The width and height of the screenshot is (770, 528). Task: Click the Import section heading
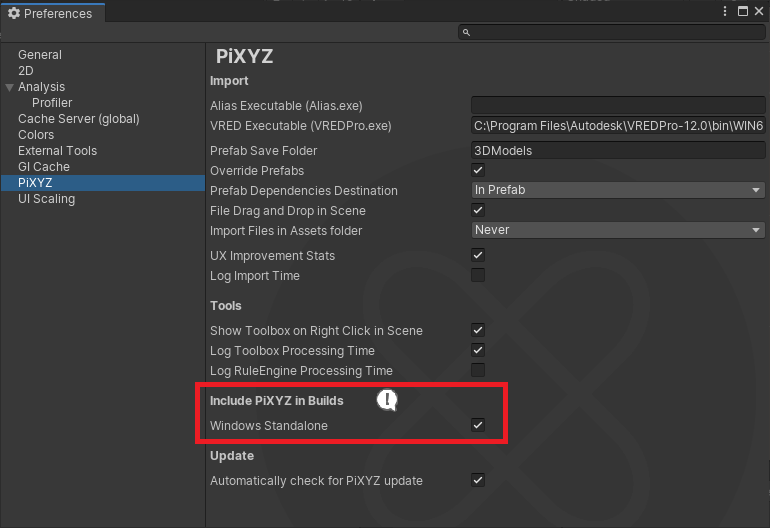coord(229,81)
